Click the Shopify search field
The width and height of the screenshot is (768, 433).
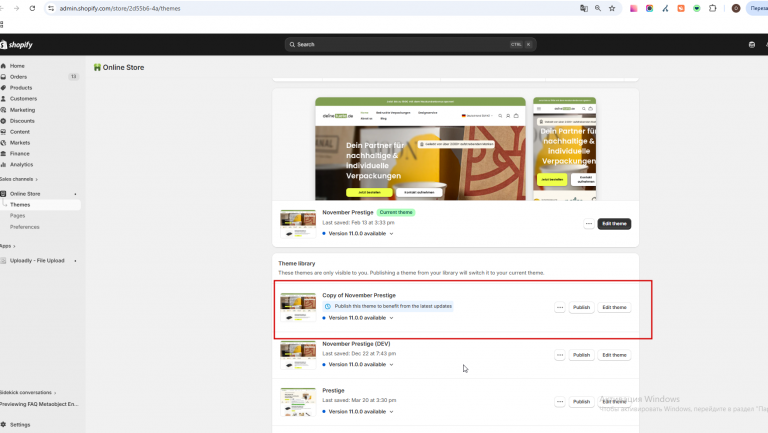pos(410,45)
